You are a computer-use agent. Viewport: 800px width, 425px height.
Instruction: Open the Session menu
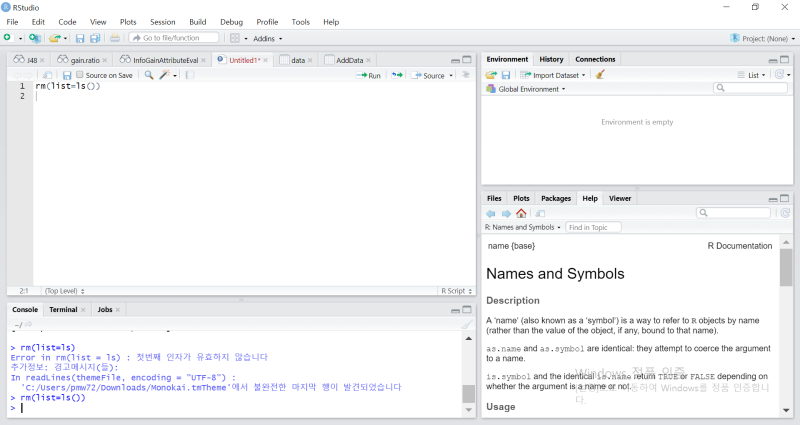[x=162, y=21]
